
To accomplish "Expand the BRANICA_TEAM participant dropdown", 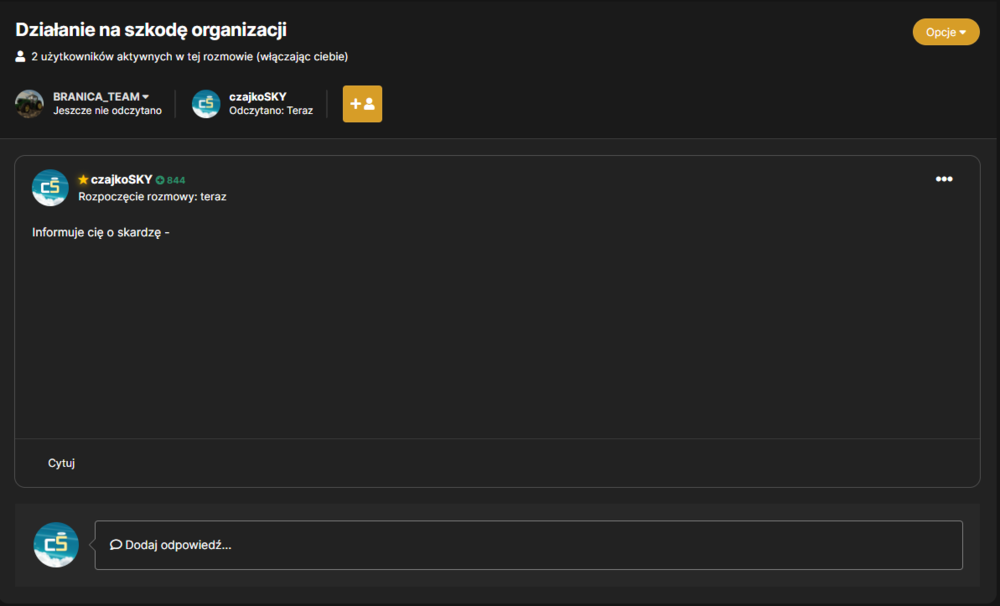I will click(101, 96).
